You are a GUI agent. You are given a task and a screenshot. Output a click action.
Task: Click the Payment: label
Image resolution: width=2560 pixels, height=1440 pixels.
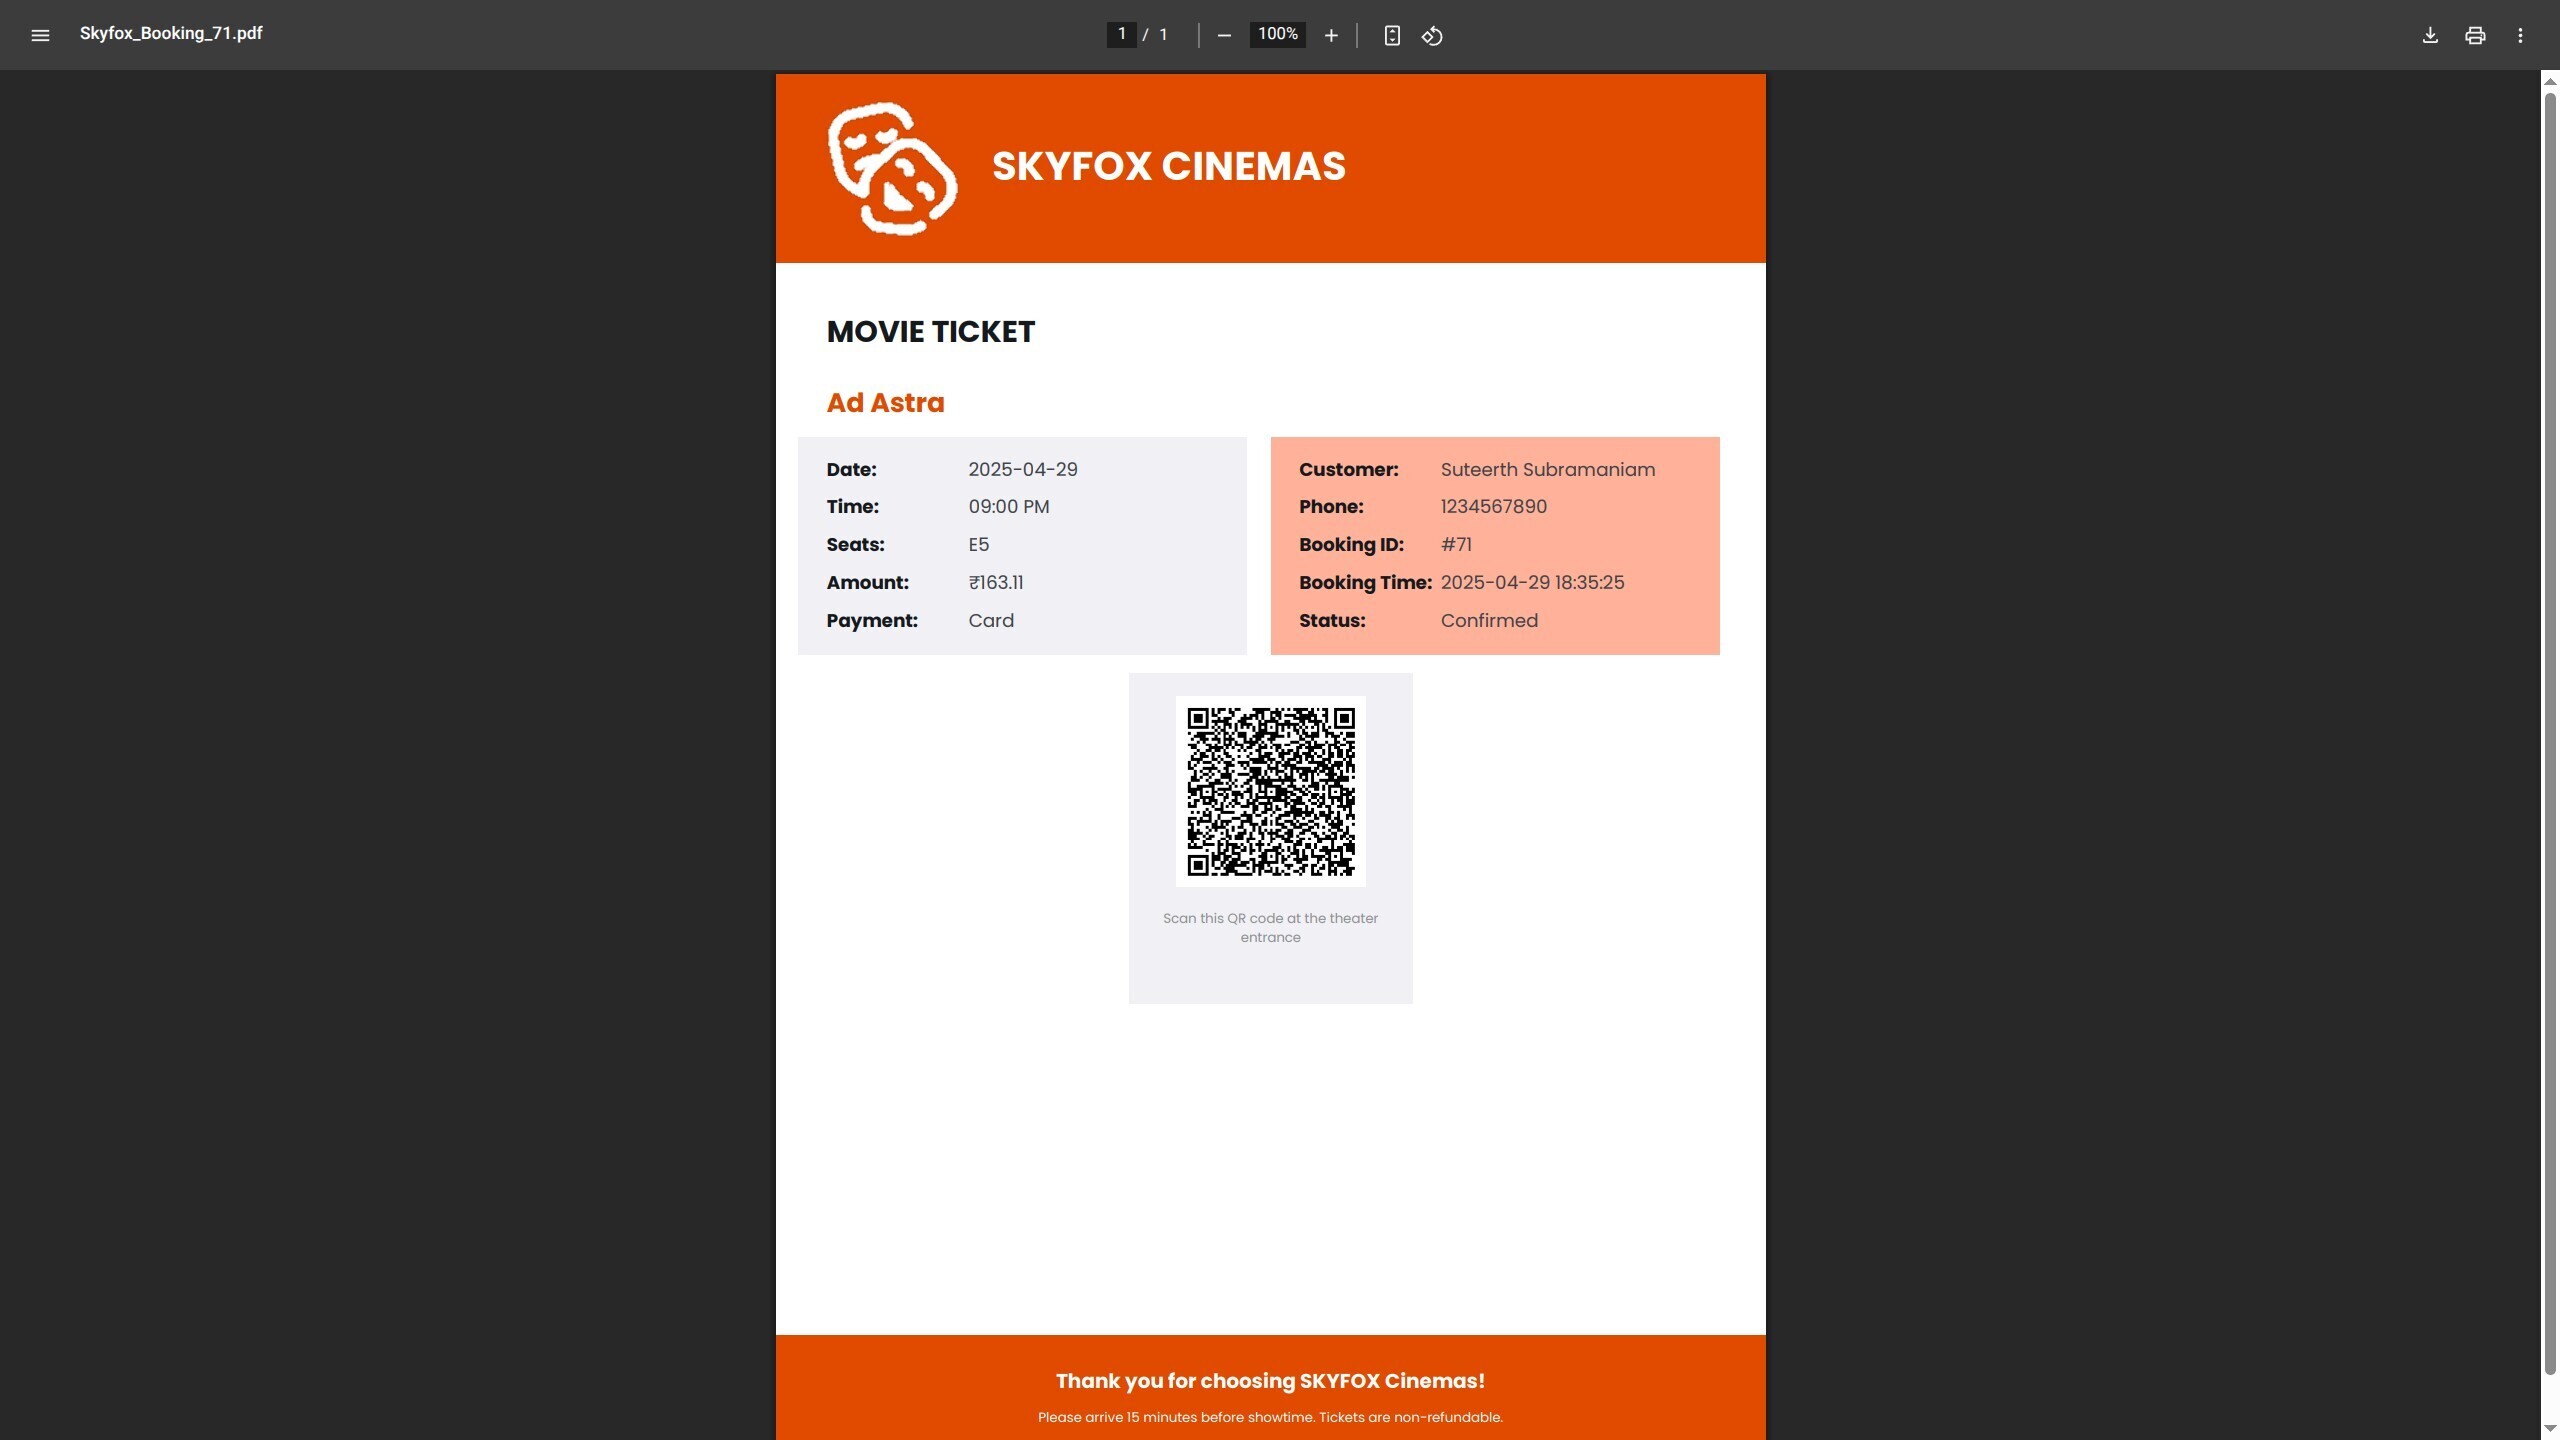871,621
